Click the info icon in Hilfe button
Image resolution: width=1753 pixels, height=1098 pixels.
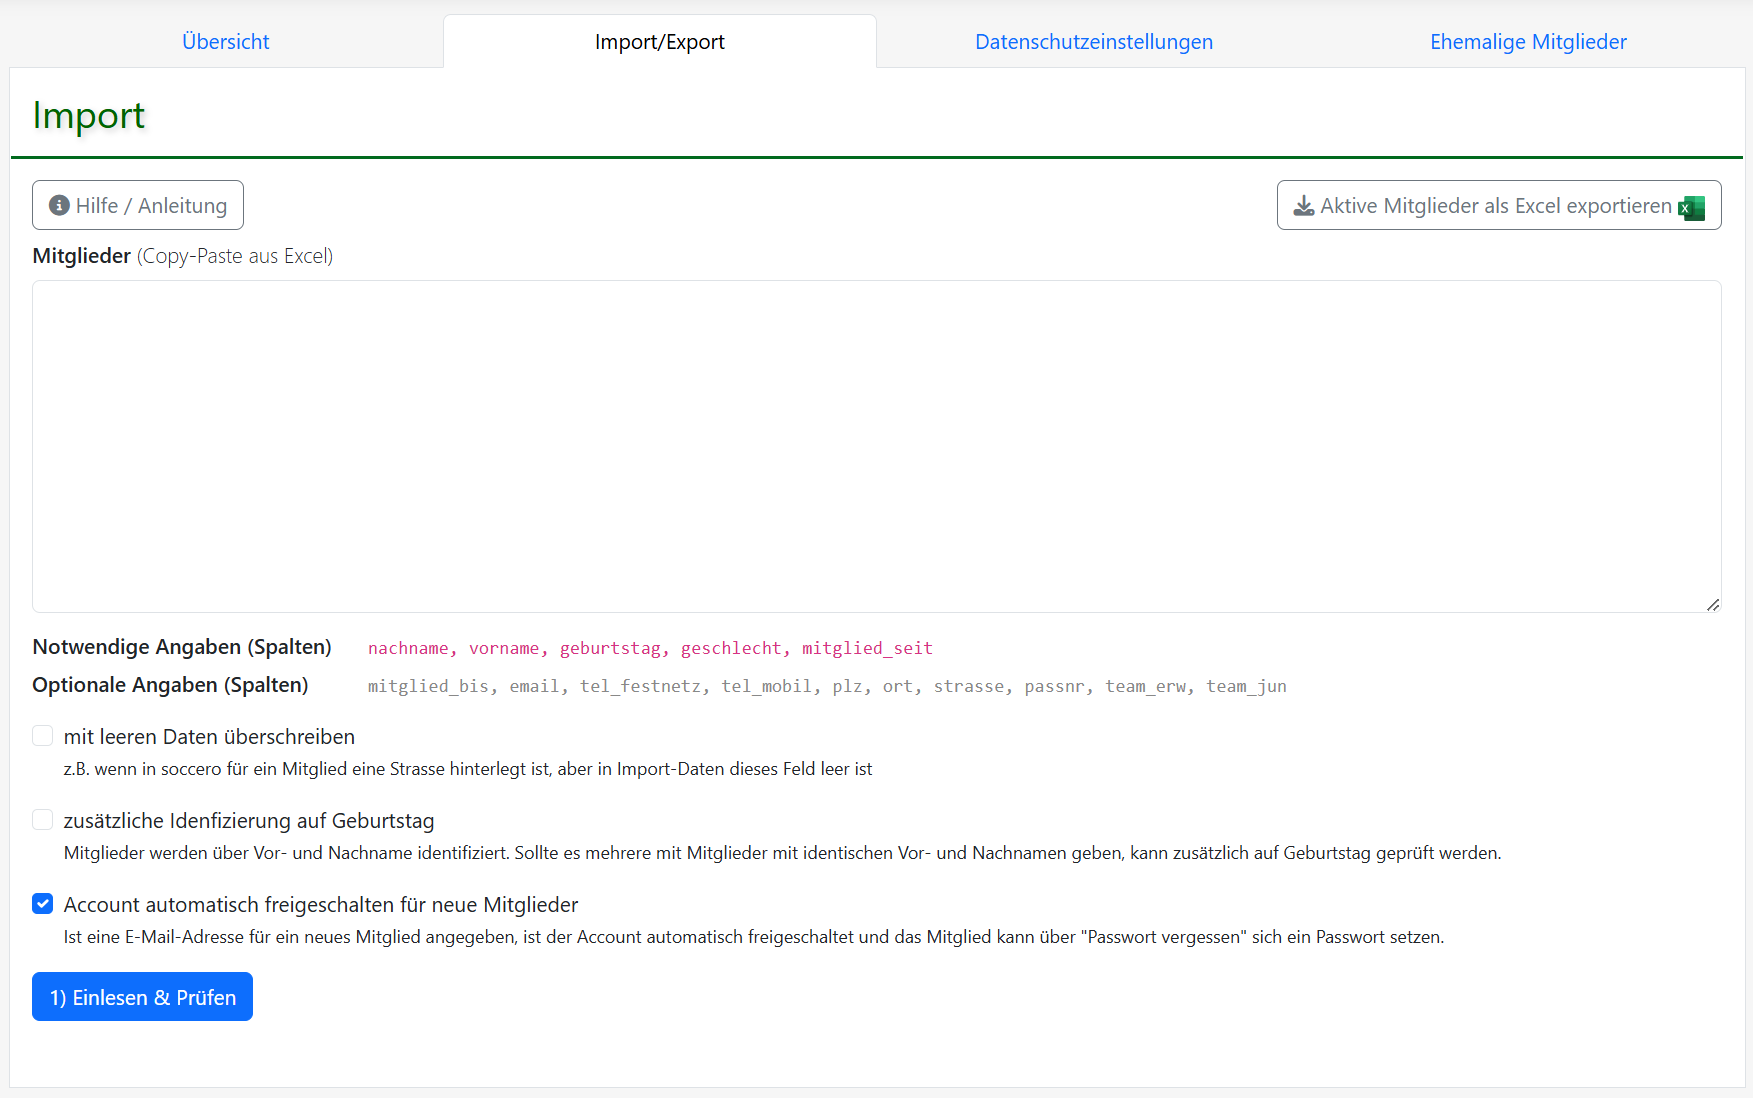coord(59,205)
